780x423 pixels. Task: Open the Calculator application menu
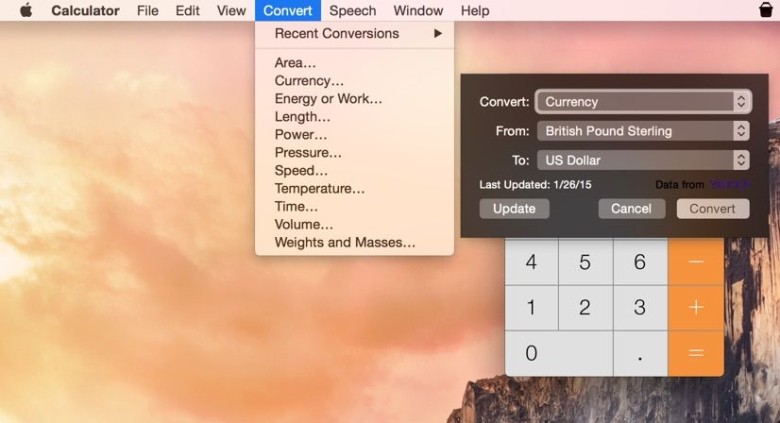(x=85, y=10)
